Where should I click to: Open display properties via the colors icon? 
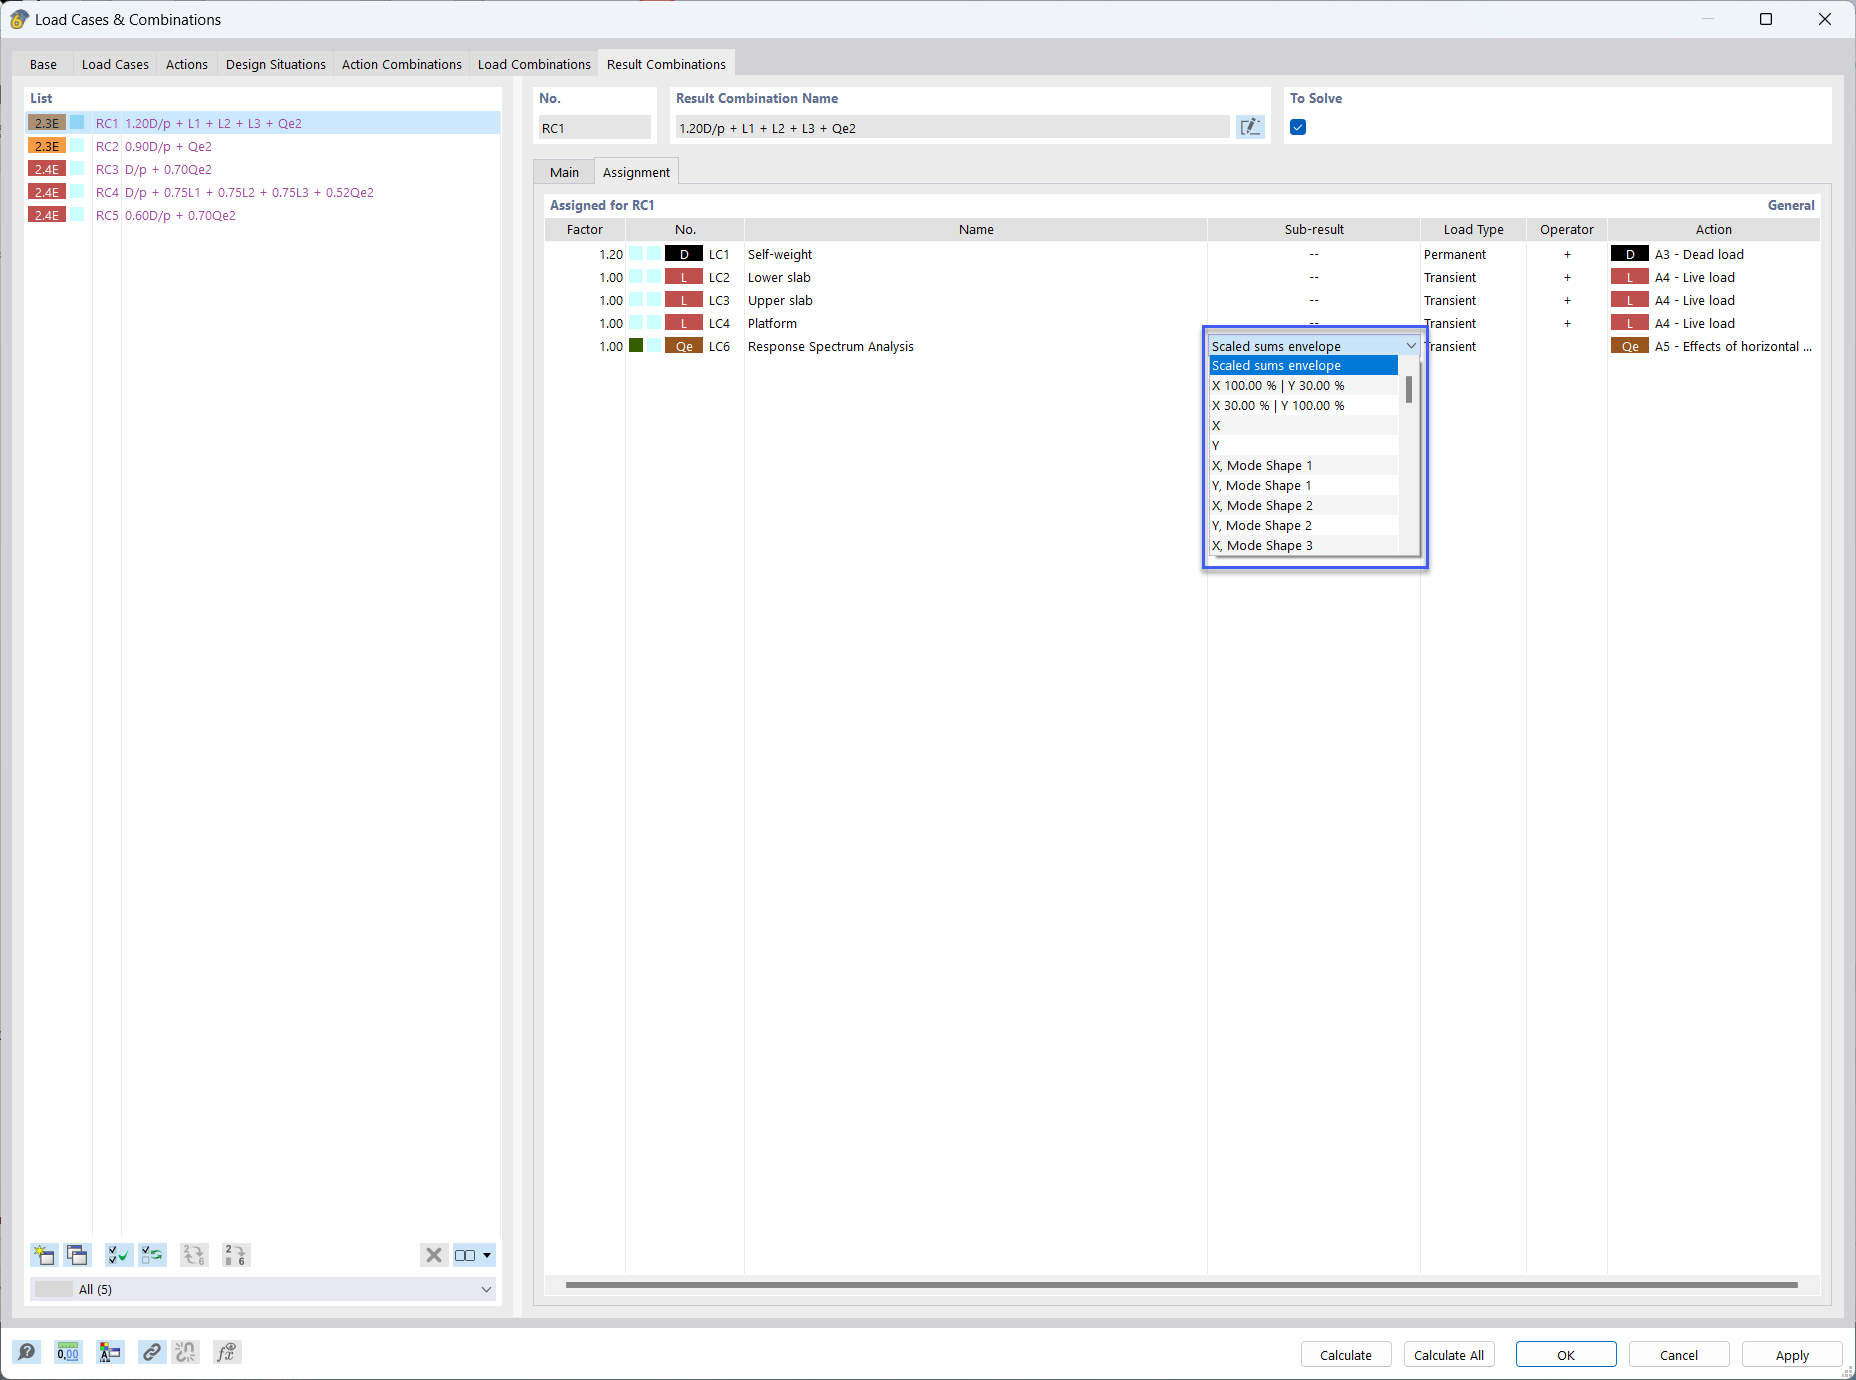pos(110,1352)
